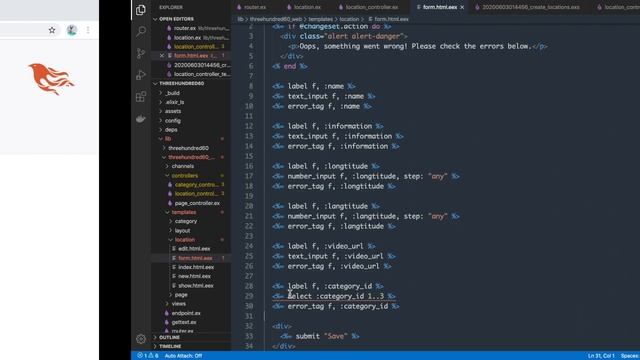Viewport: 640px width, 360px height.
Task: Place cursor on the select :category_id line
Action: [334, 296]
